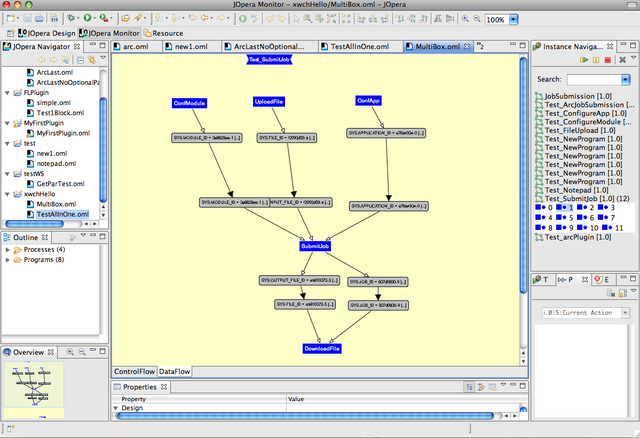Click the collapse all icon in JOpera Navigator

(x=80, y=60)
